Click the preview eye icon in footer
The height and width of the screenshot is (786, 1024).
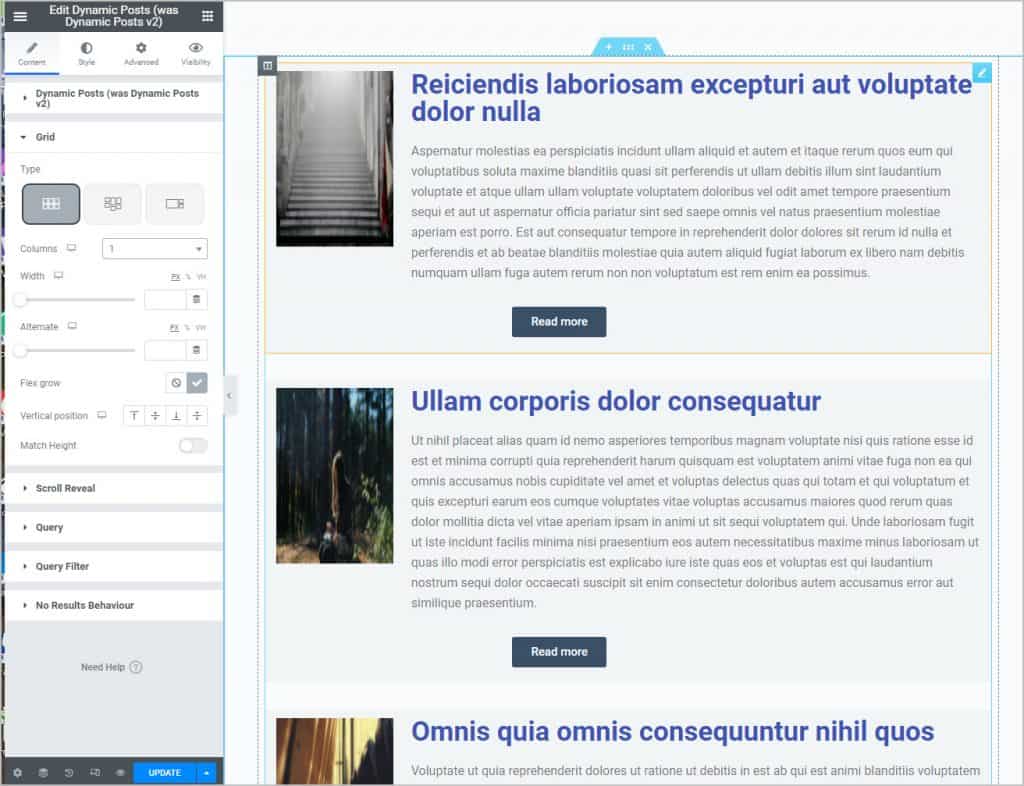pos(120,773)
